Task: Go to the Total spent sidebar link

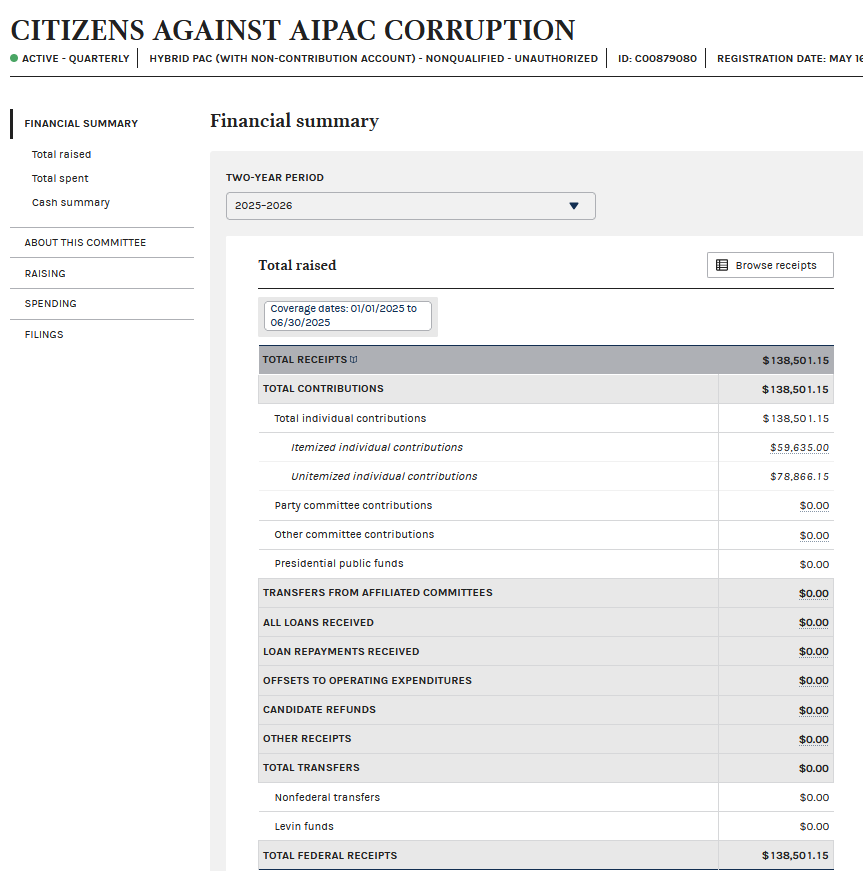Action: [60, 179]
